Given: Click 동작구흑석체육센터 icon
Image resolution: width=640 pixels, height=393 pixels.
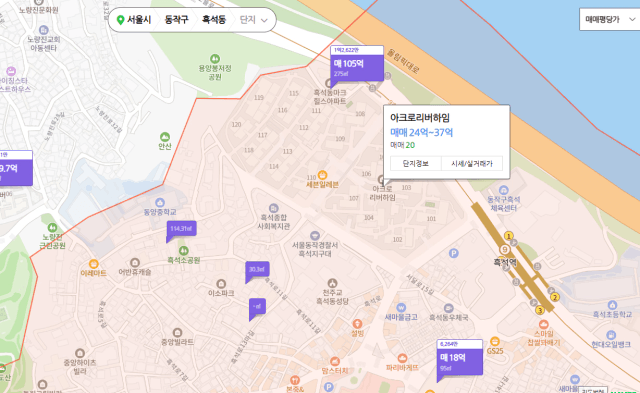Looking at the screenshot, I should [x=504, y=190].
